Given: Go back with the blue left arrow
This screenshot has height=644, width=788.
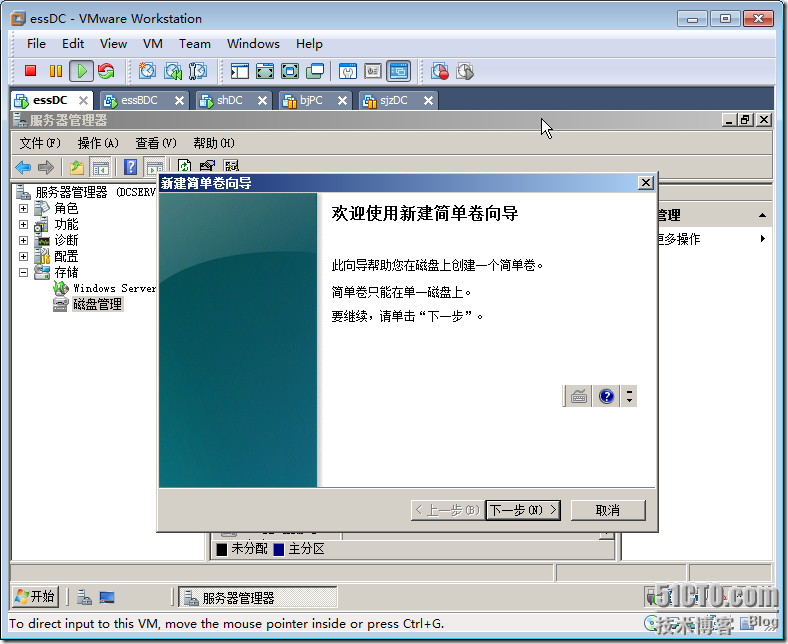Looking at the screenshot, I should pos(23,167).
